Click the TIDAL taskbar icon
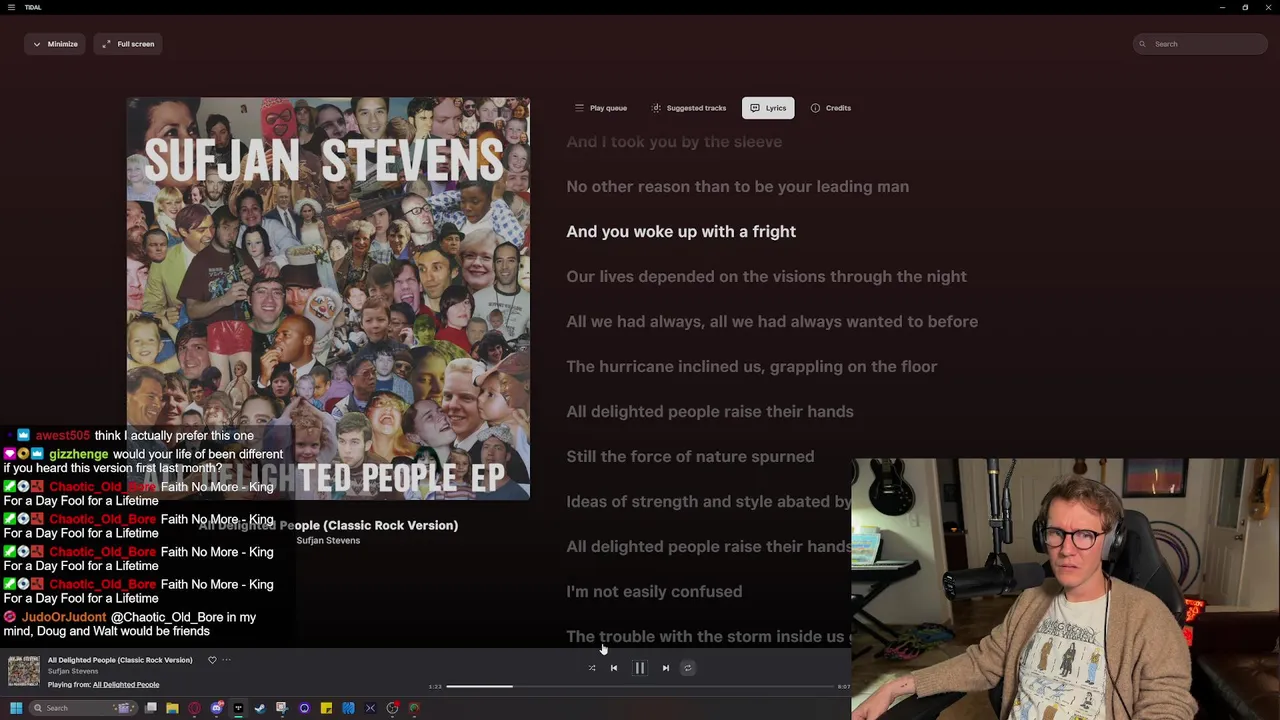 pyautogui.click(x=238, y=708)
